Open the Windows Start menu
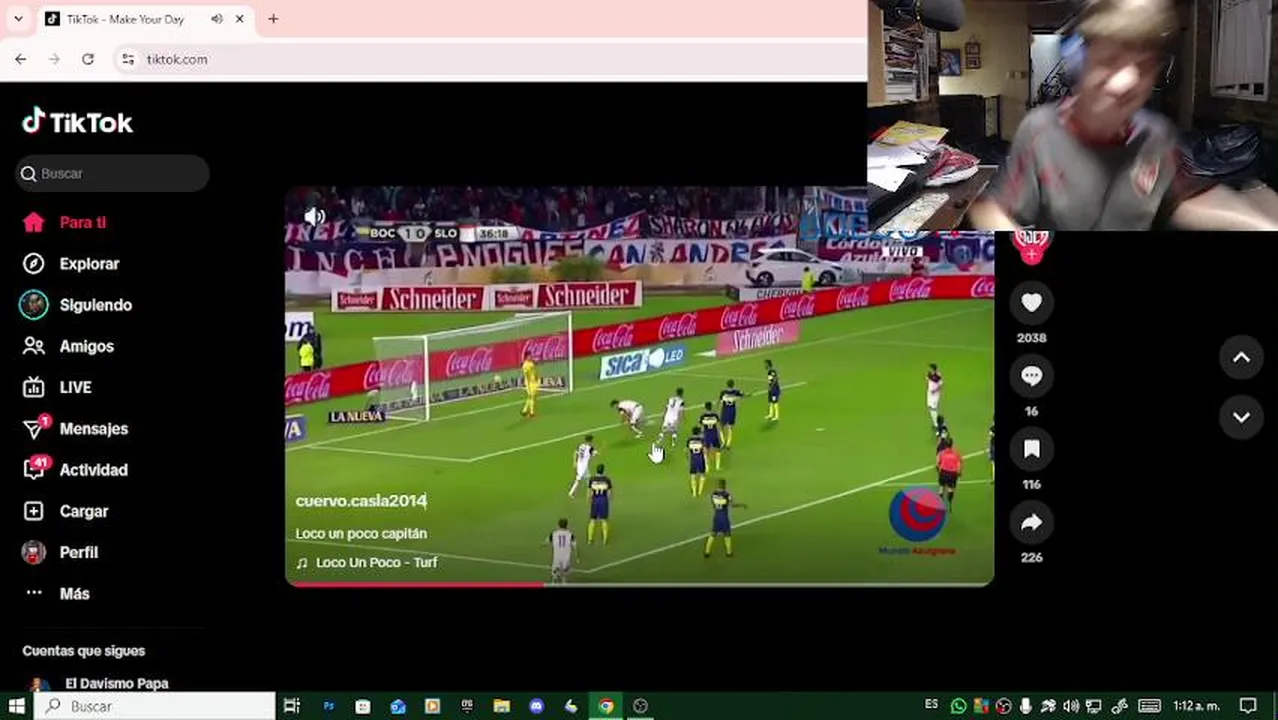This screenshot has height=720, width=1278. (x=17, y=706)
